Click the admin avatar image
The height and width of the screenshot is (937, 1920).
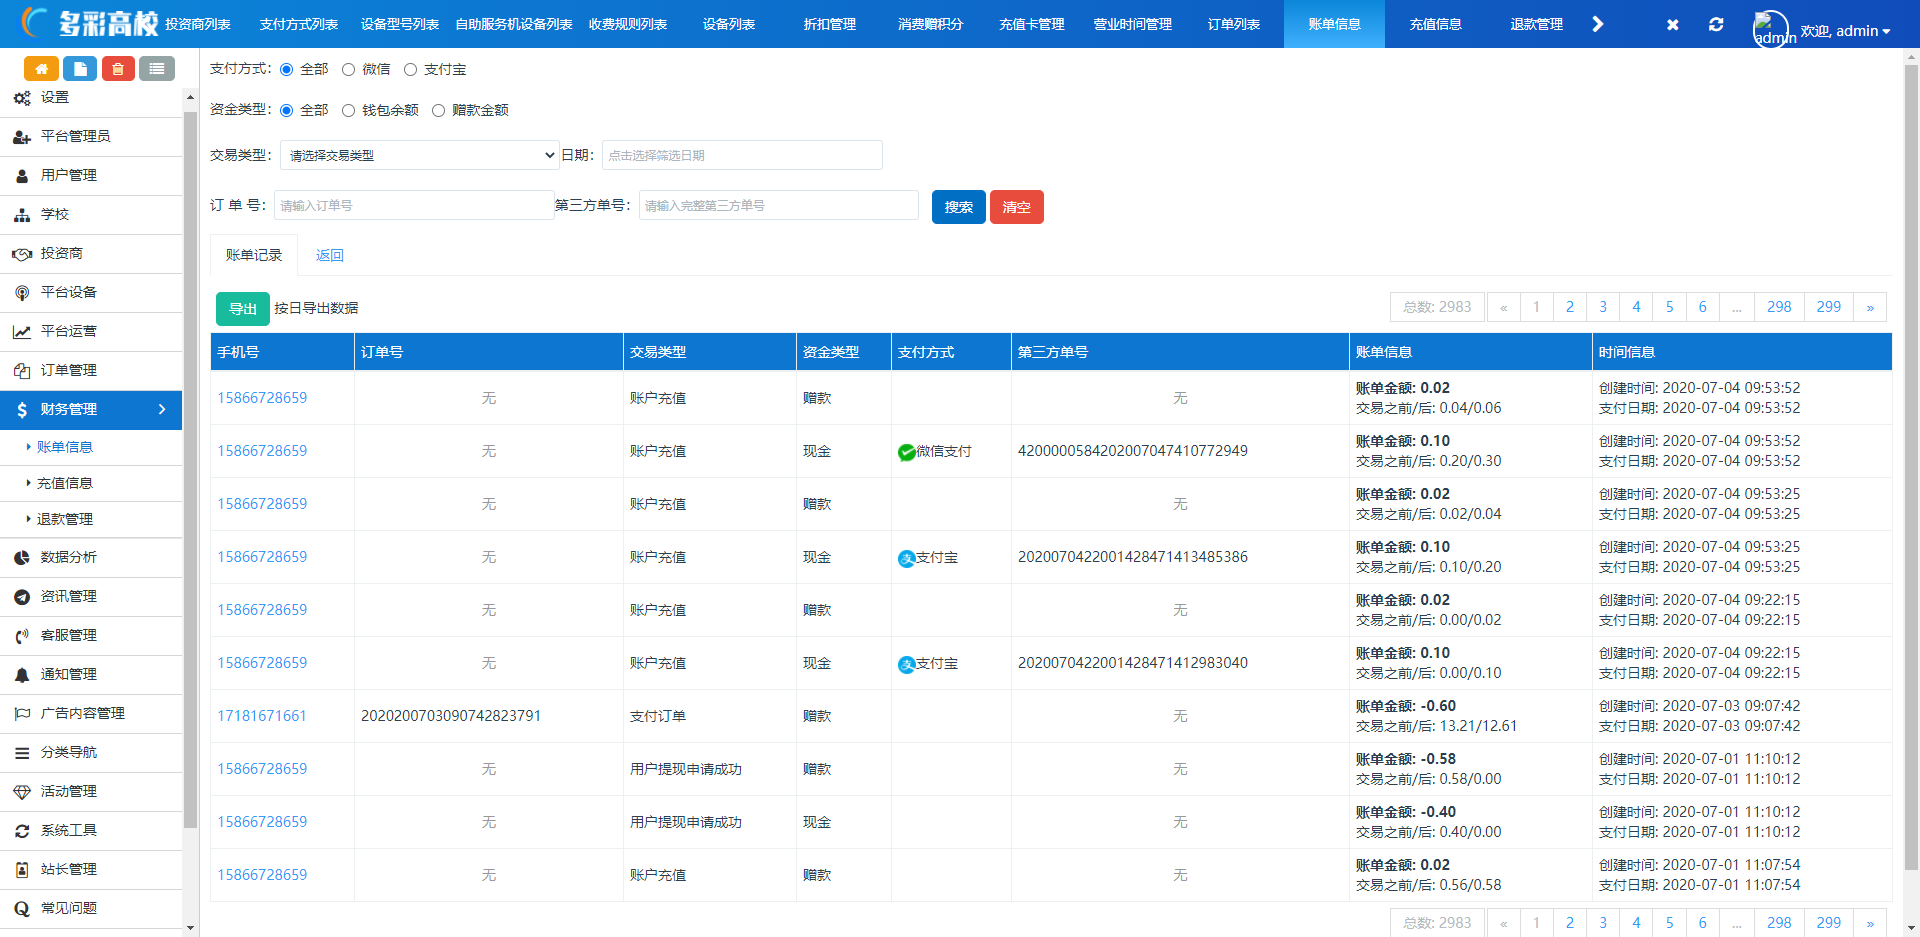tap(1771, 29)
